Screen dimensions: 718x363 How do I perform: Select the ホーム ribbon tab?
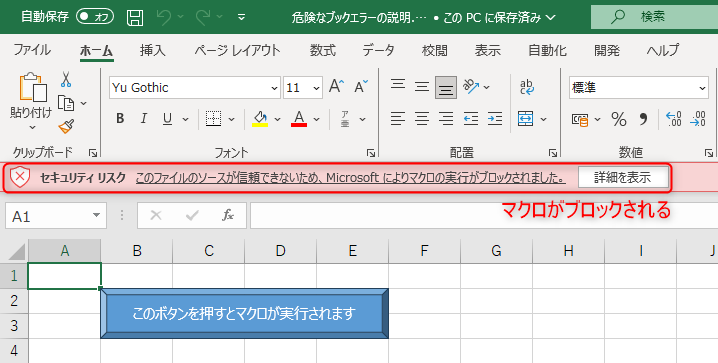click(x=96, y=50)
